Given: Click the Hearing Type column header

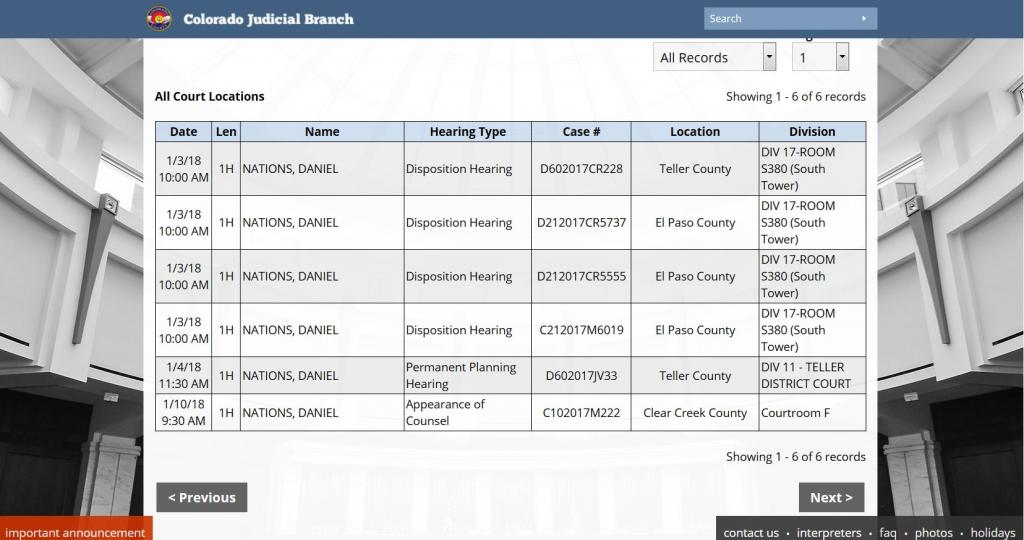Looking at the screenshot, I should [x=467, y=131].
